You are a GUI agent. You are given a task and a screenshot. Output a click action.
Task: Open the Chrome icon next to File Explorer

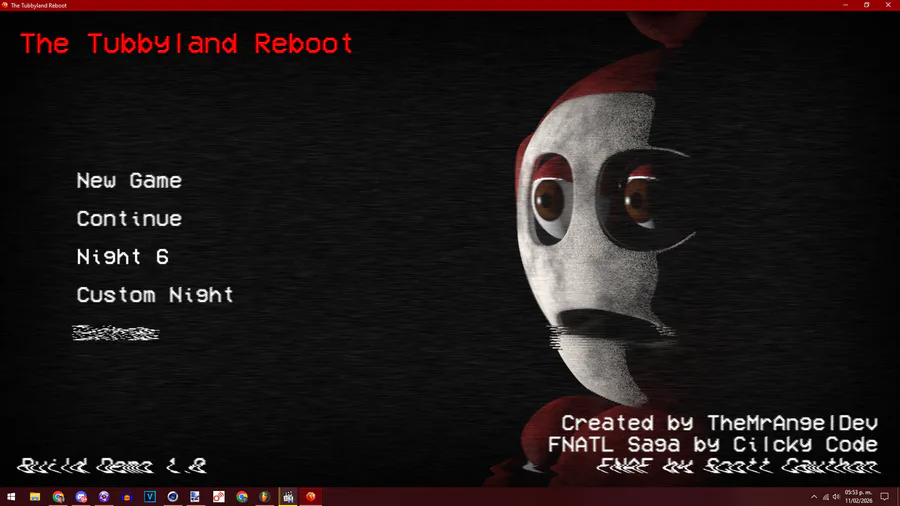(x=58, y=497)
